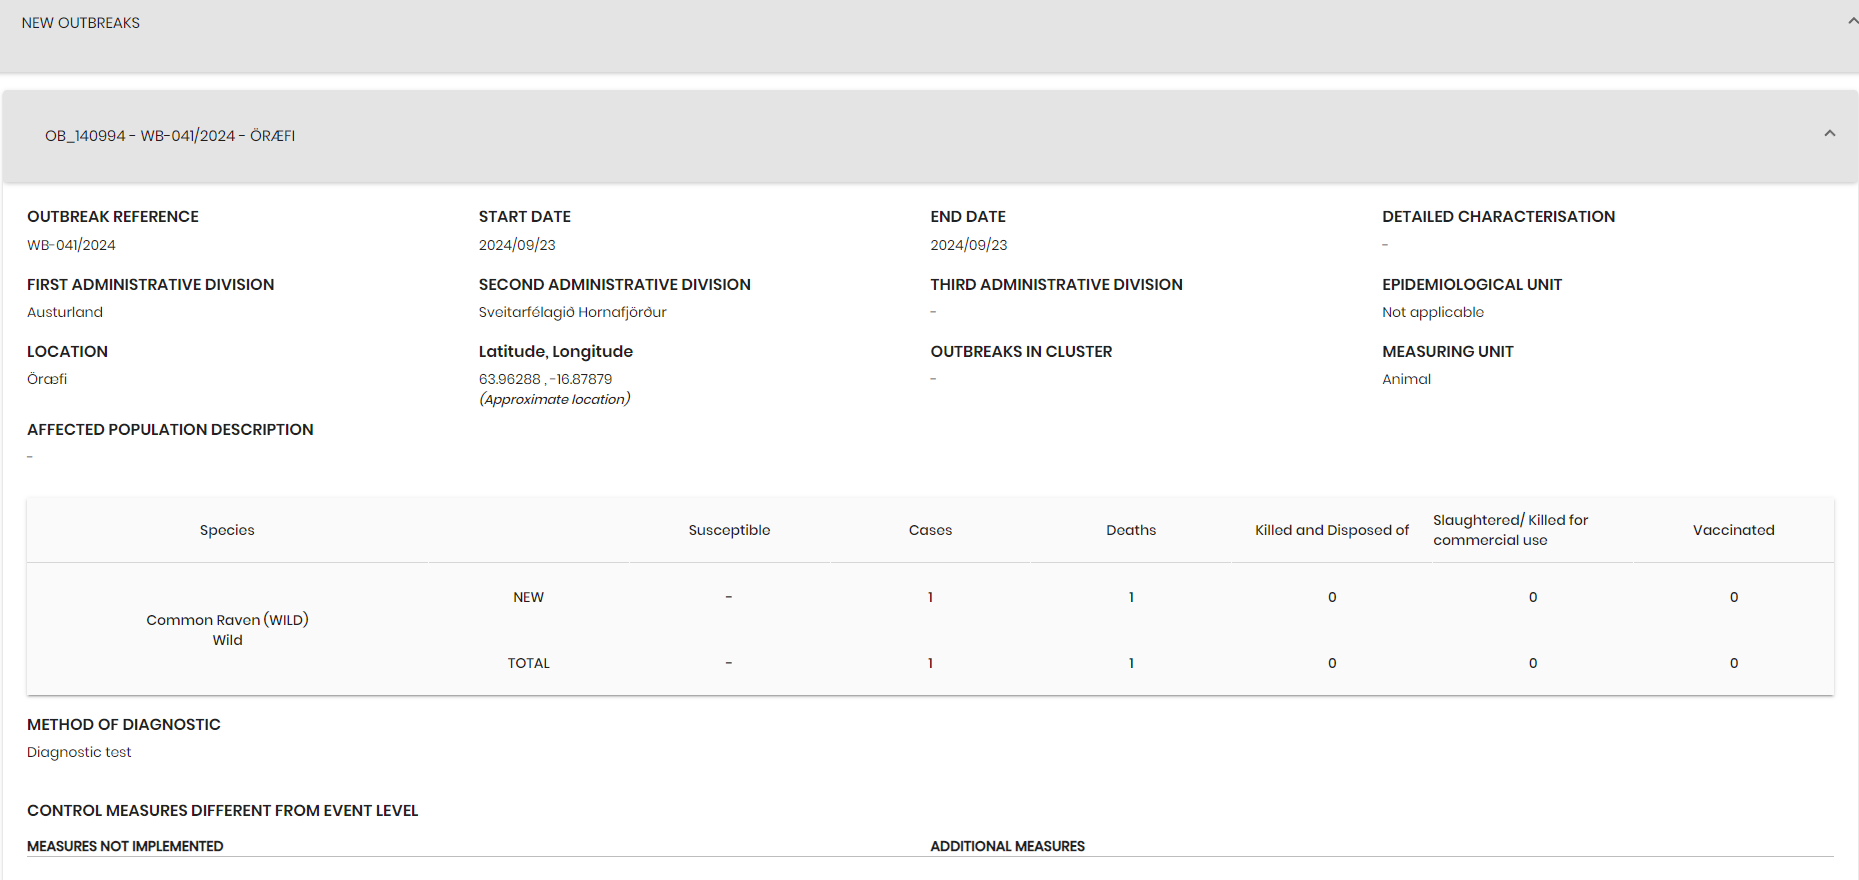Click the Approximate location note
The width and height of the screenshot is (1859, 880).
click(x=555, y=399)
